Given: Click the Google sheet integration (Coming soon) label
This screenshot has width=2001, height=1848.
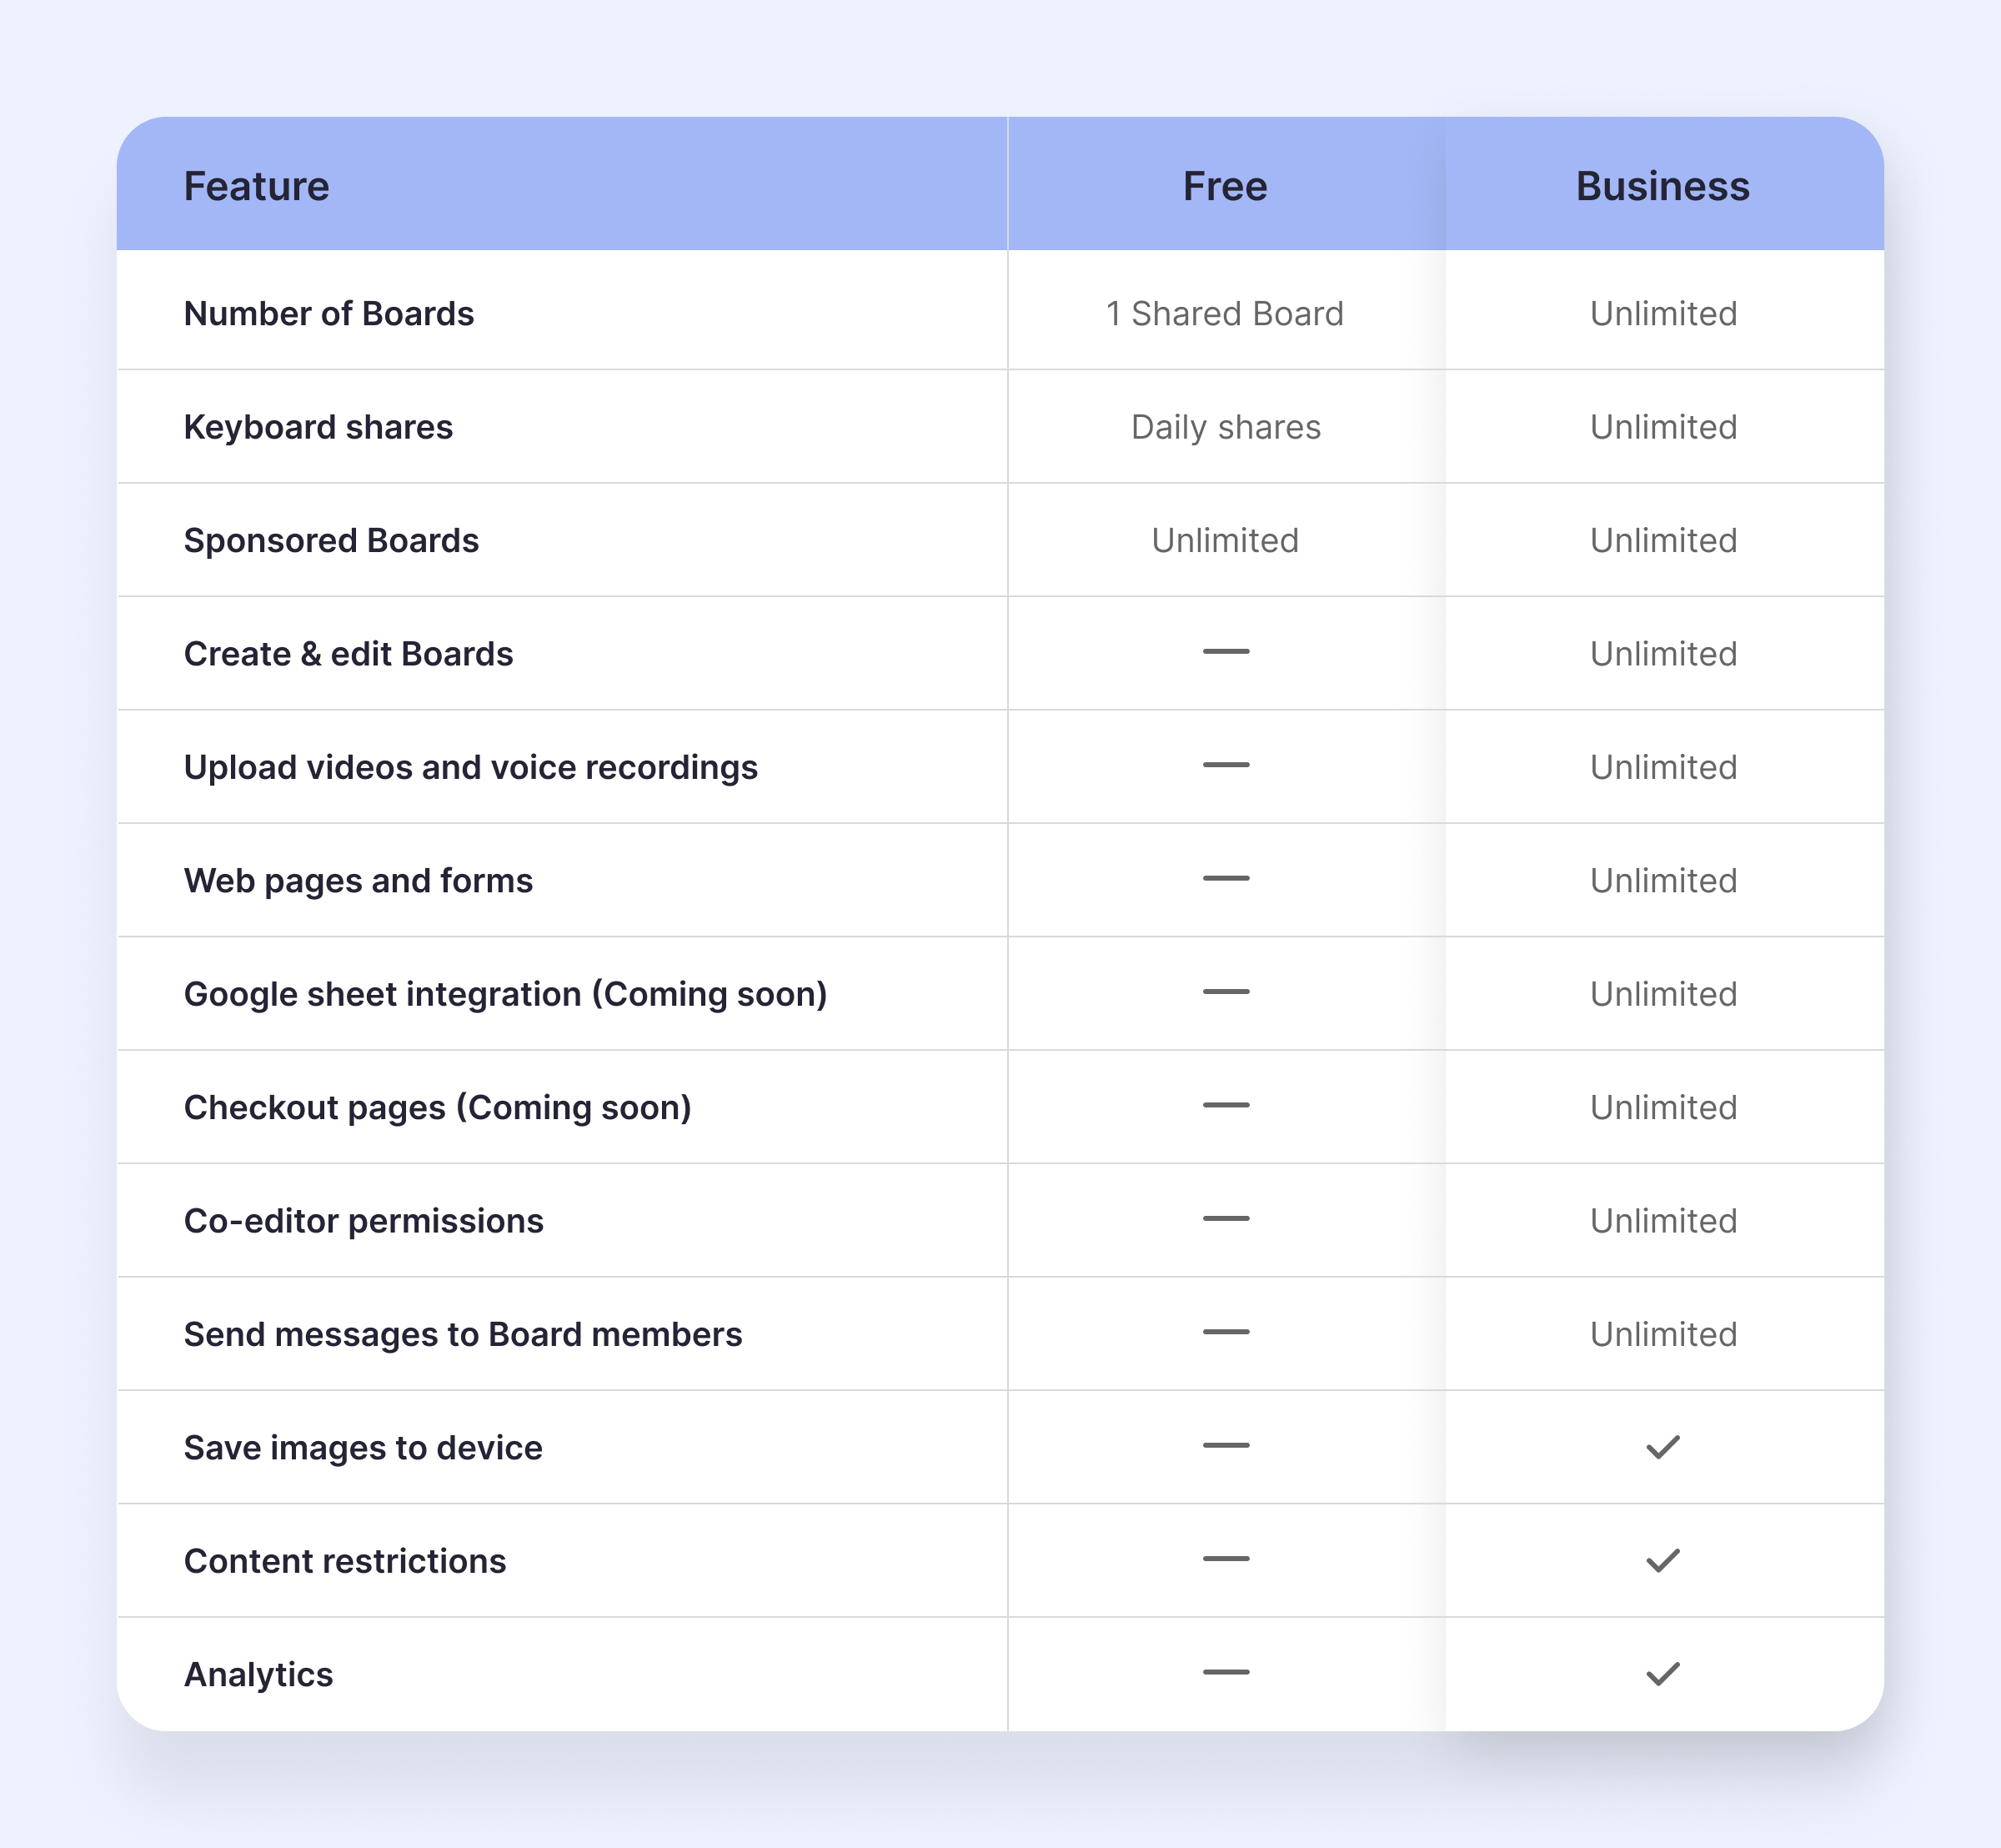Looking at the screenshot, I should click(506, 995).
